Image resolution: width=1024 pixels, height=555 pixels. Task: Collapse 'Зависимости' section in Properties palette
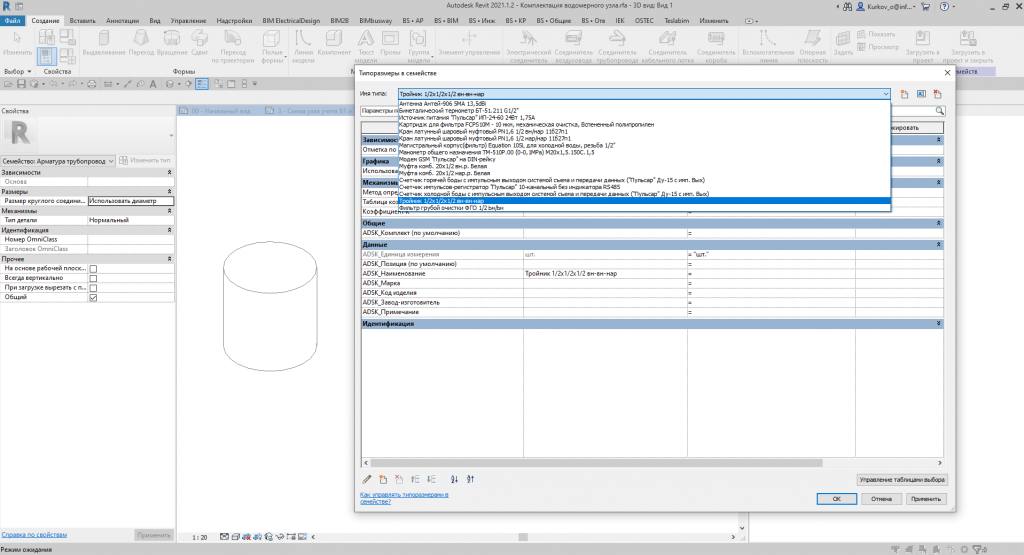pos(170,172)
